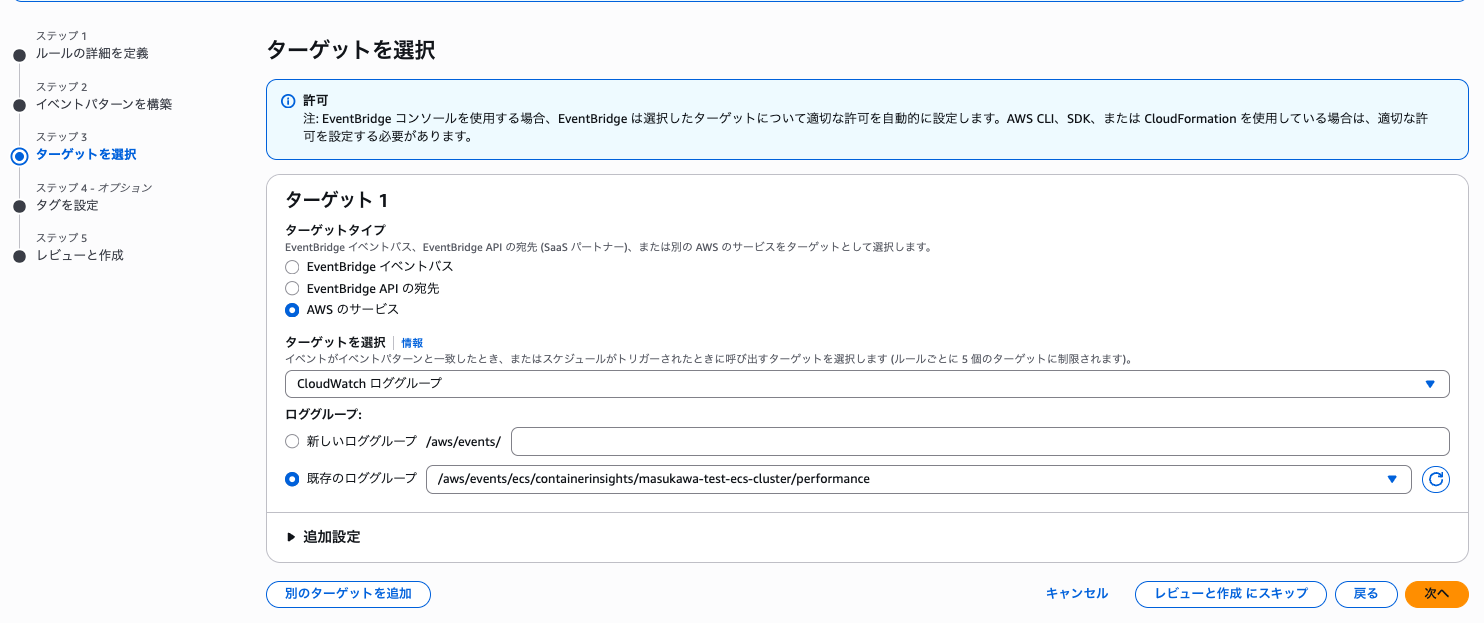Image resolution: width=1484 pixels, height=623 pixels.
Task: Open the CloudWatch ロググループ target dropdown
Action: [866, 383]
